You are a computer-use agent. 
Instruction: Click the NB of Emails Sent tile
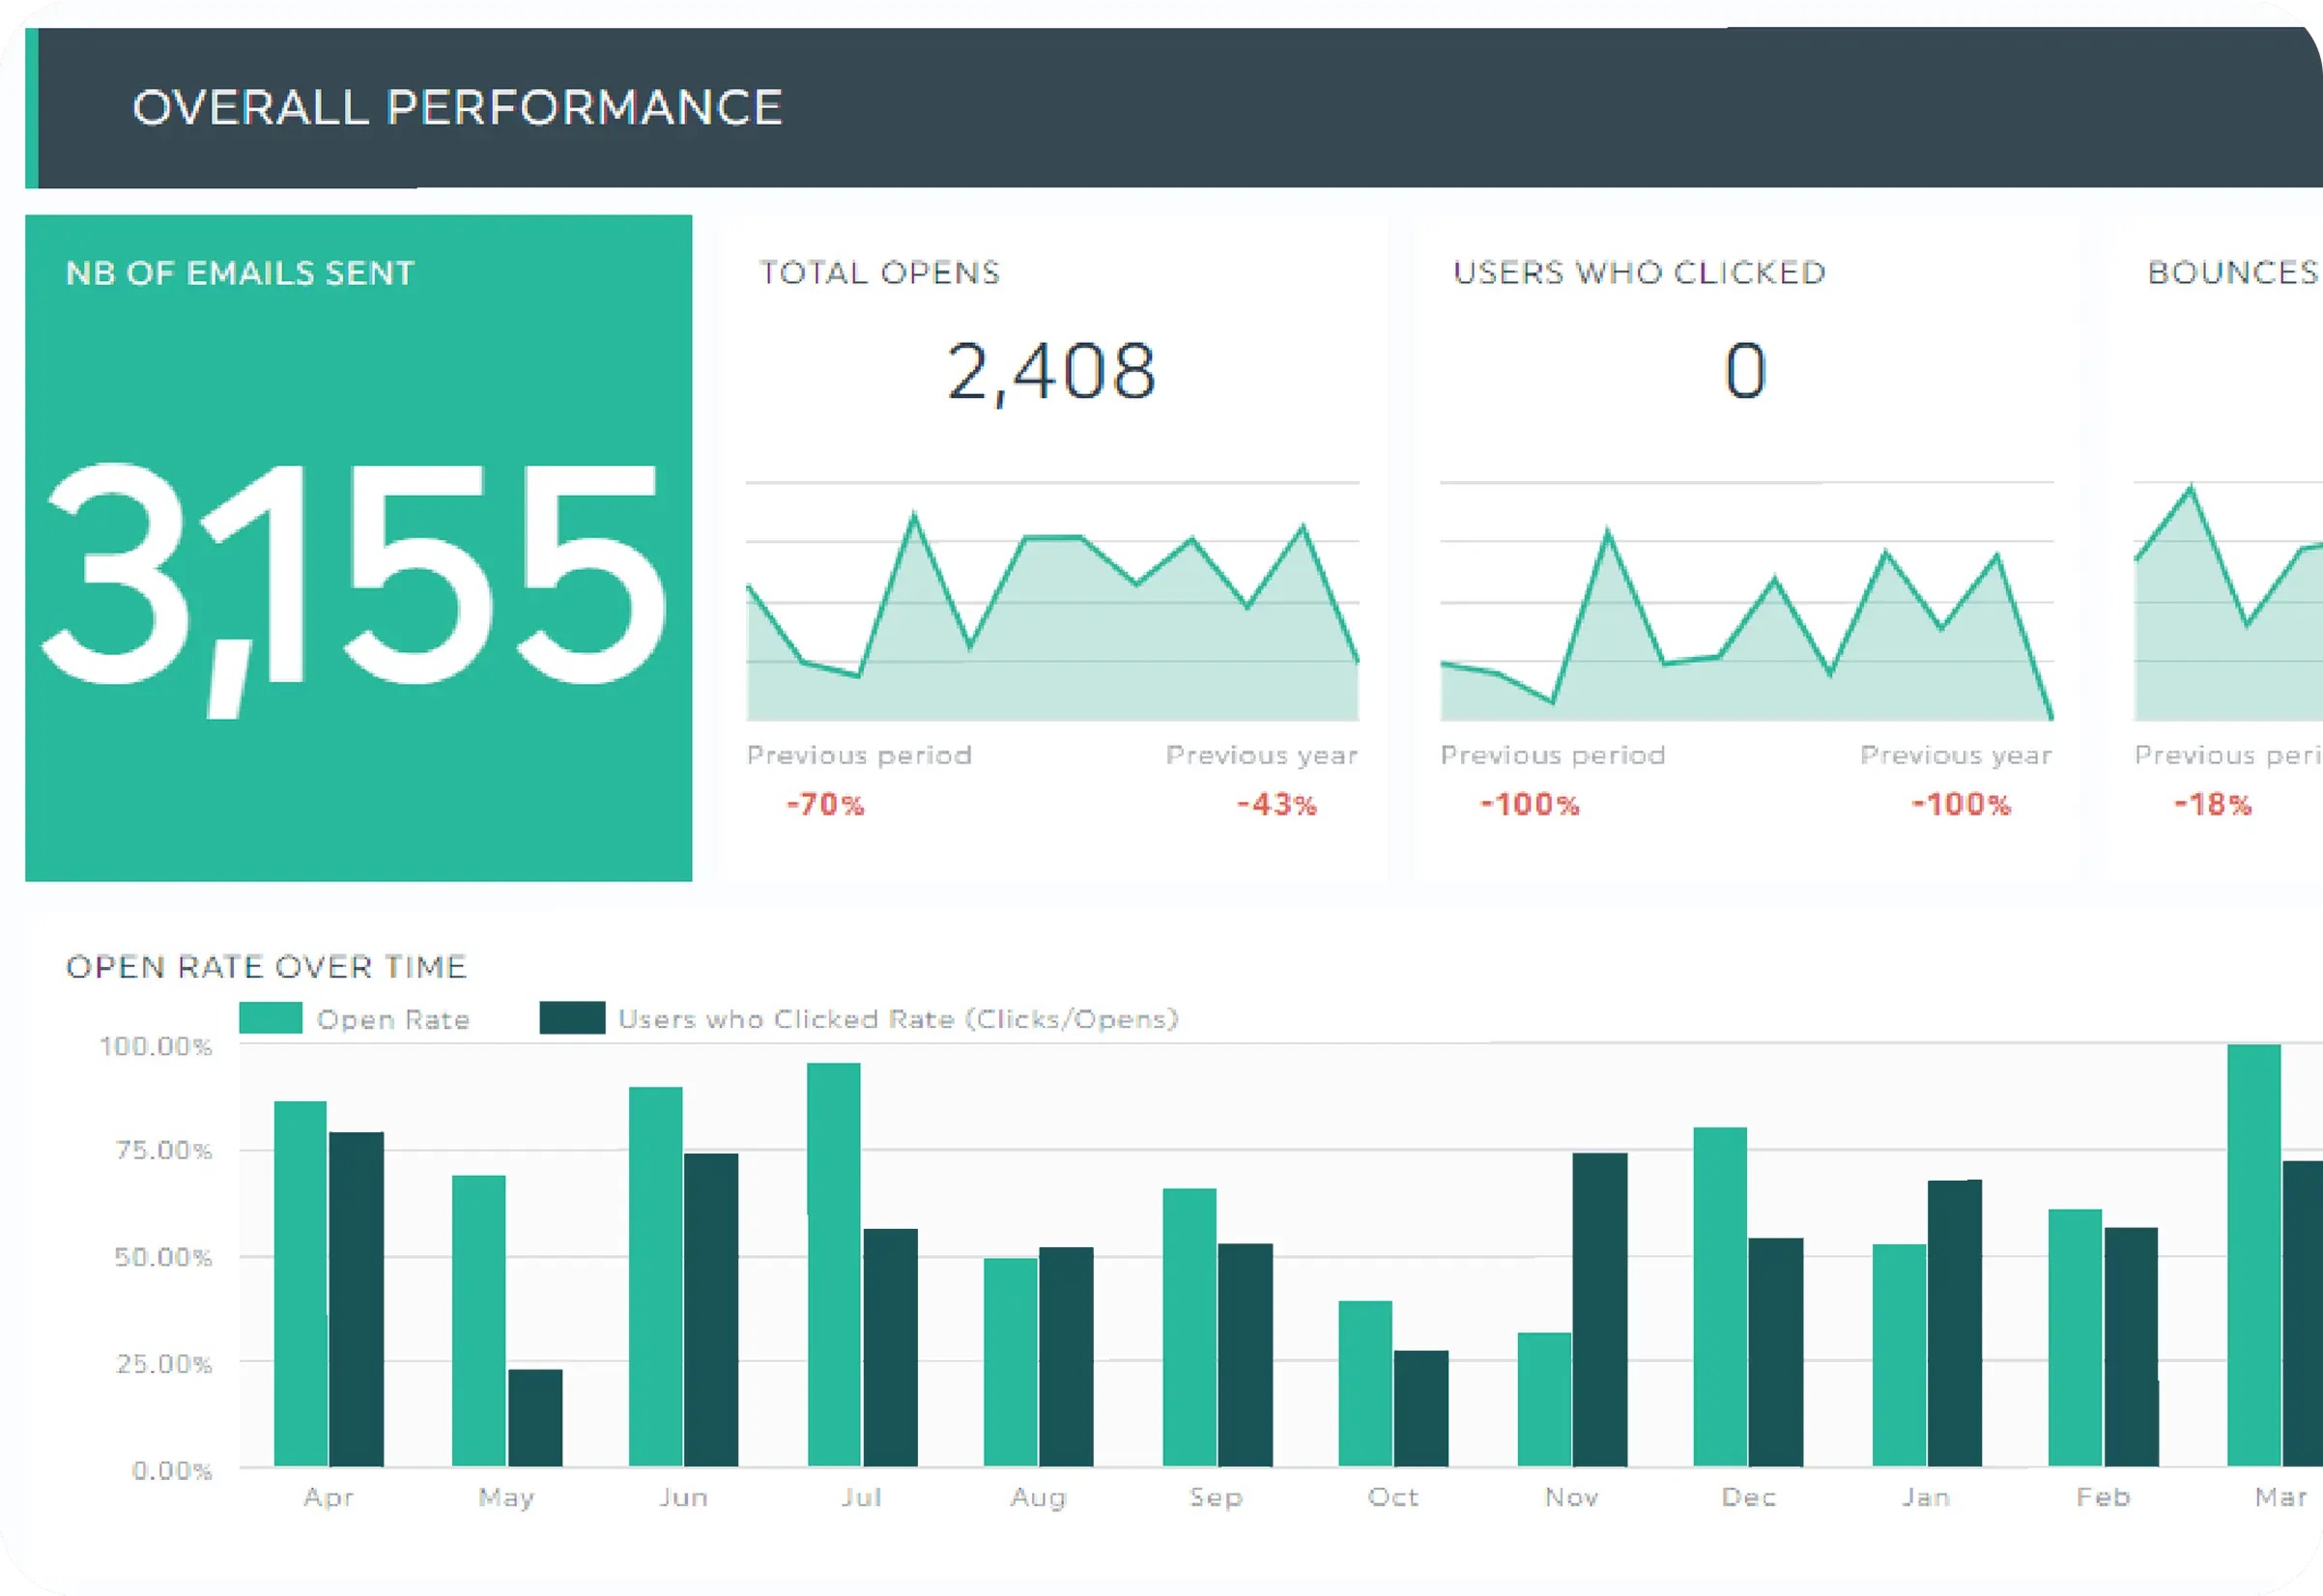pyautogui.click(x=358, y=548)
